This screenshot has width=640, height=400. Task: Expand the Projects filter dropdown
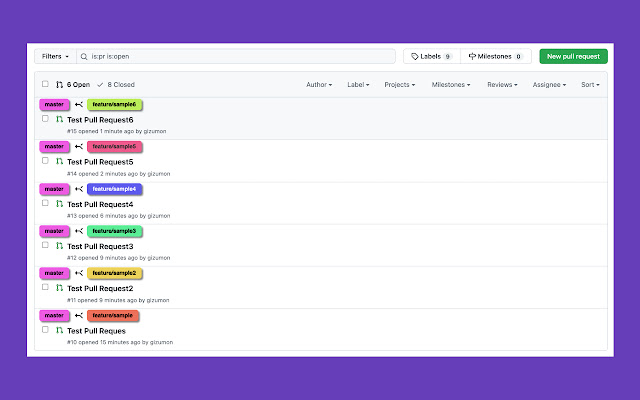point(400,84)
